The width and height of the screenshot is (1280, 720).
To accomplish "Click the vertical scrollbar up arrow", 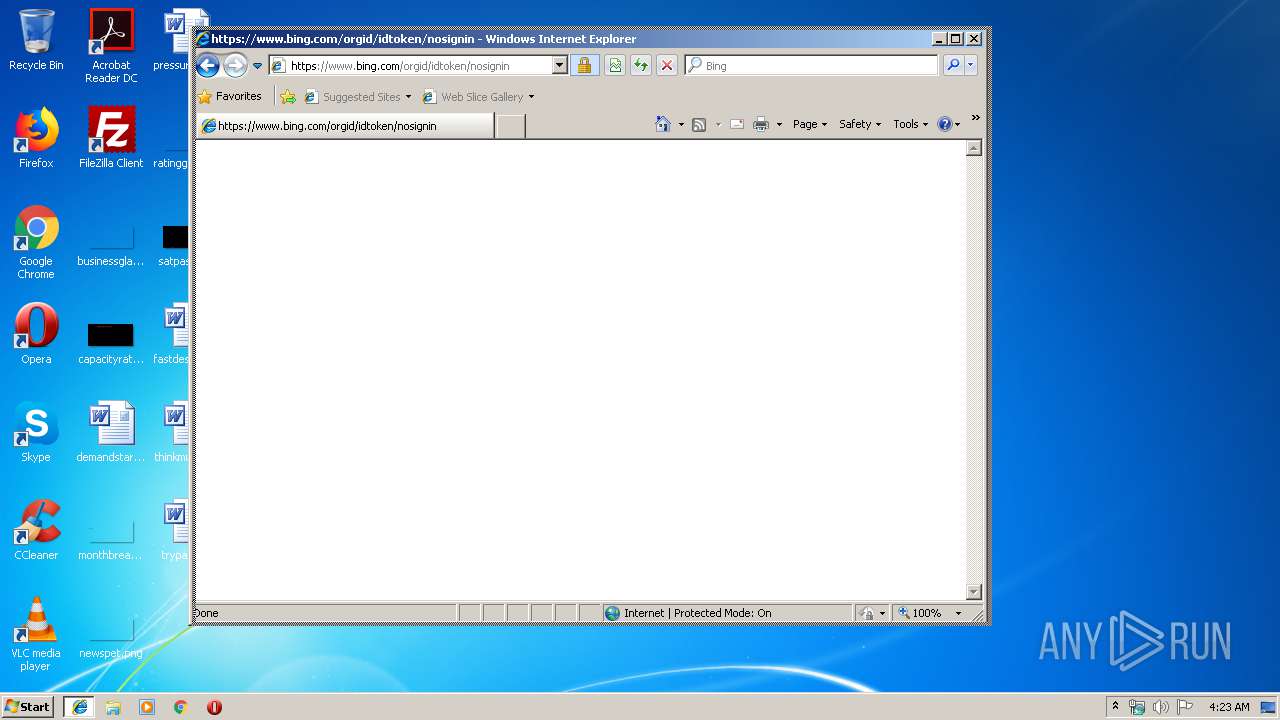I will 974,148.
